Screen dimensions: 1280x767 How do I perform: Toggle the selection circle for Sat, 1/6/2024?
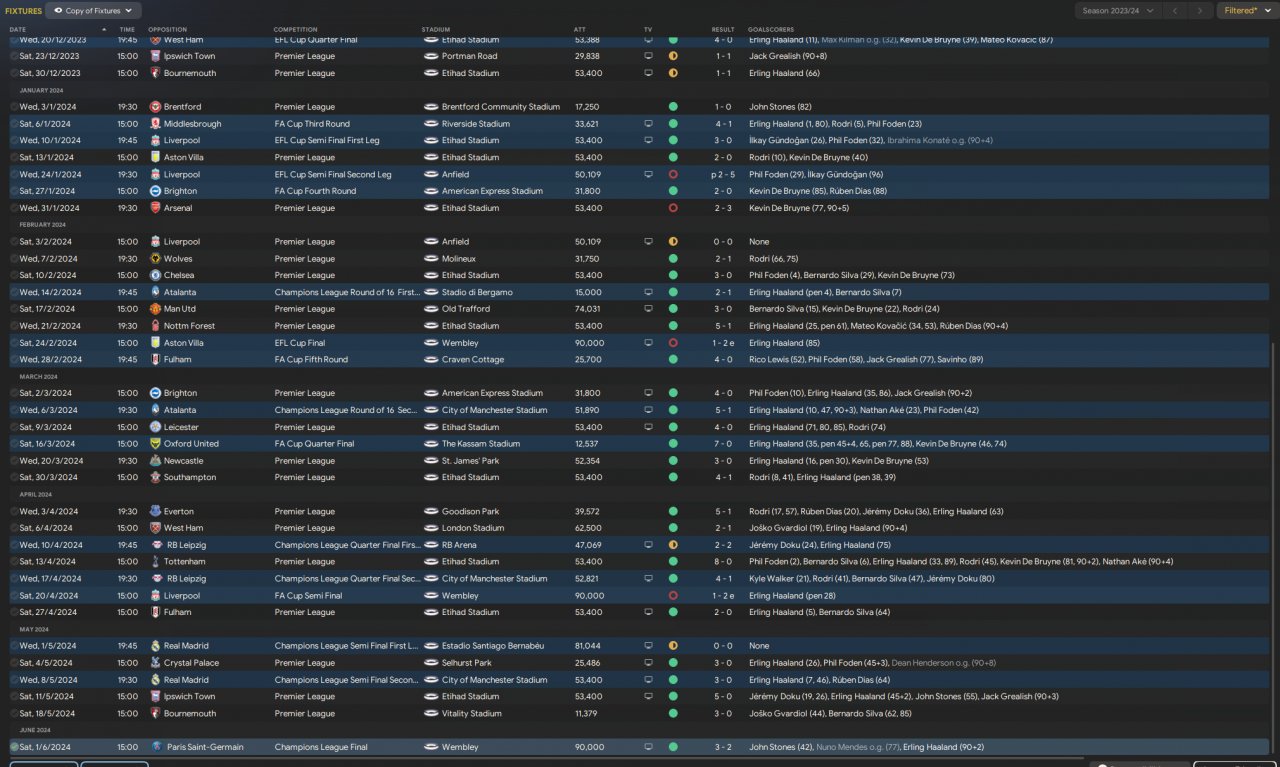point(14,747)
